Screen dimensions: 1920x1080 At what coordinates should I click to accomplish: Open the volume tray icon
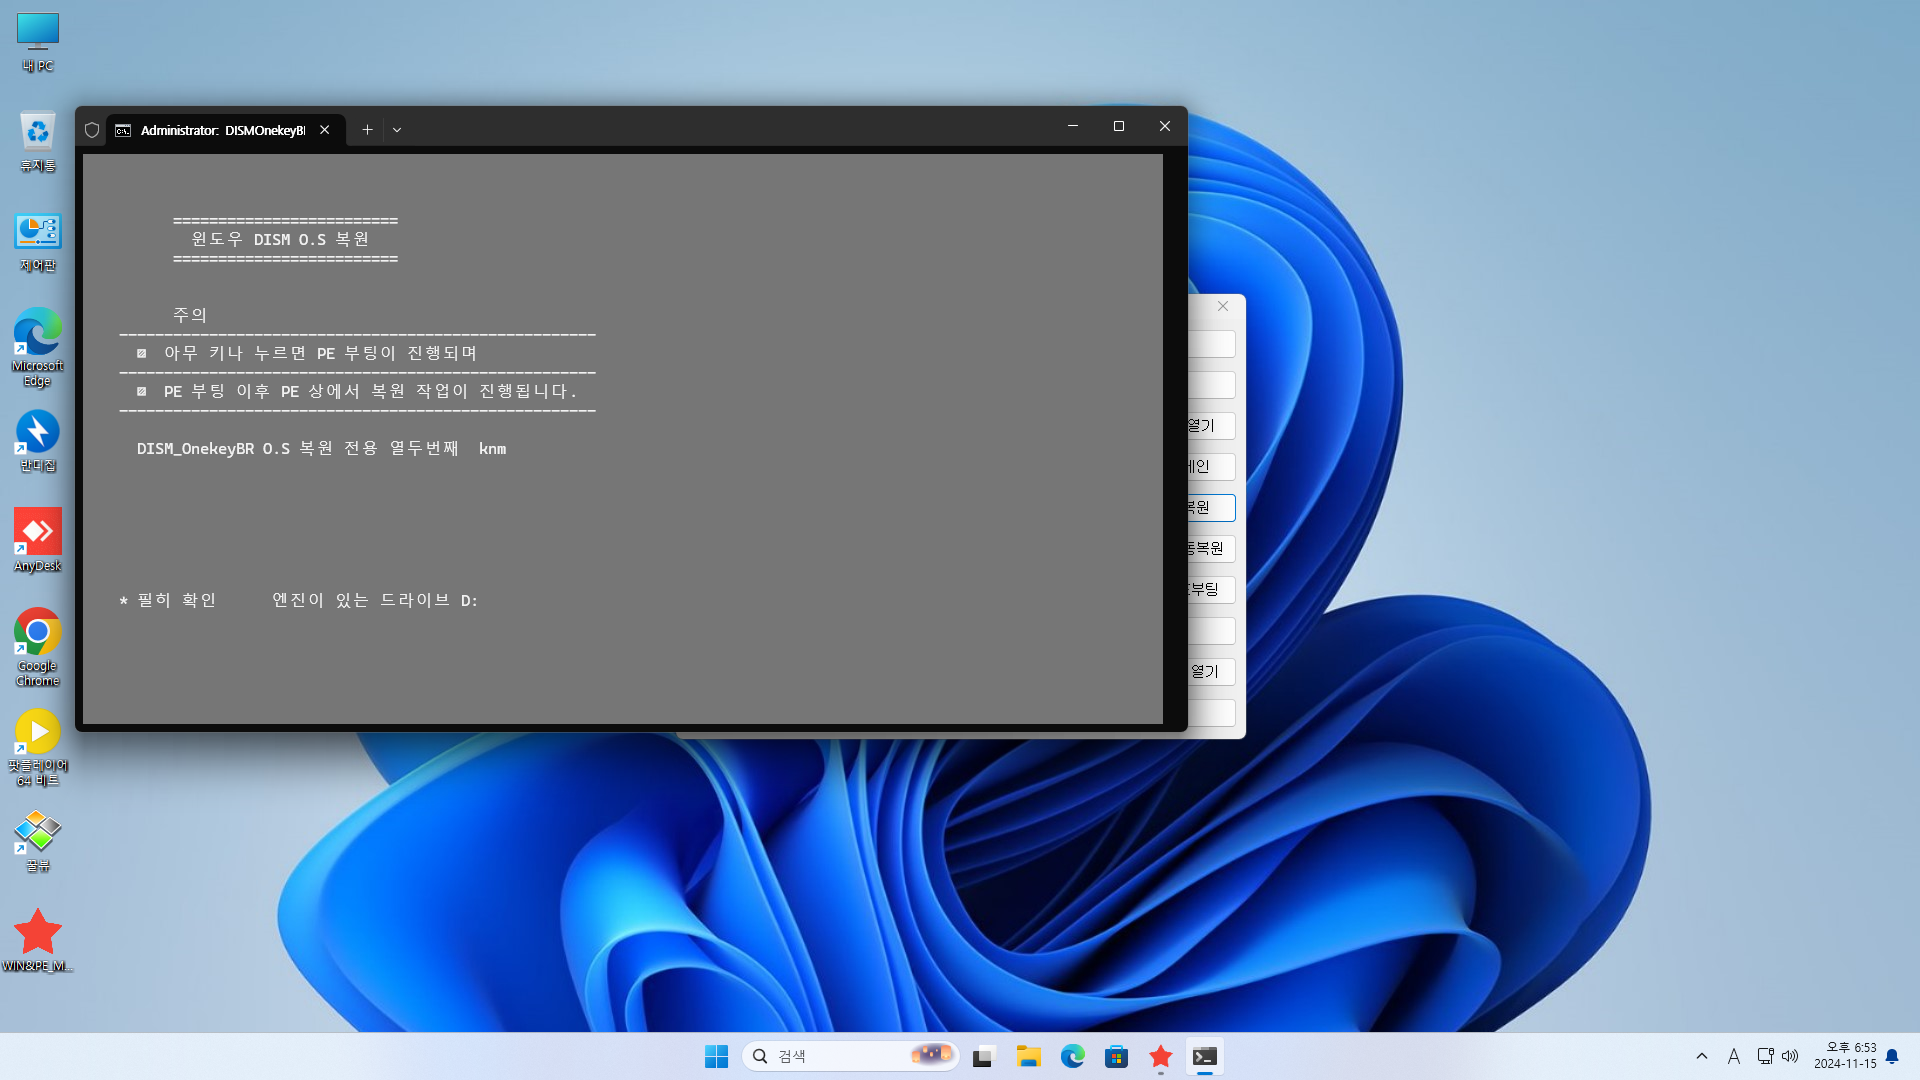(1790, 1056)
